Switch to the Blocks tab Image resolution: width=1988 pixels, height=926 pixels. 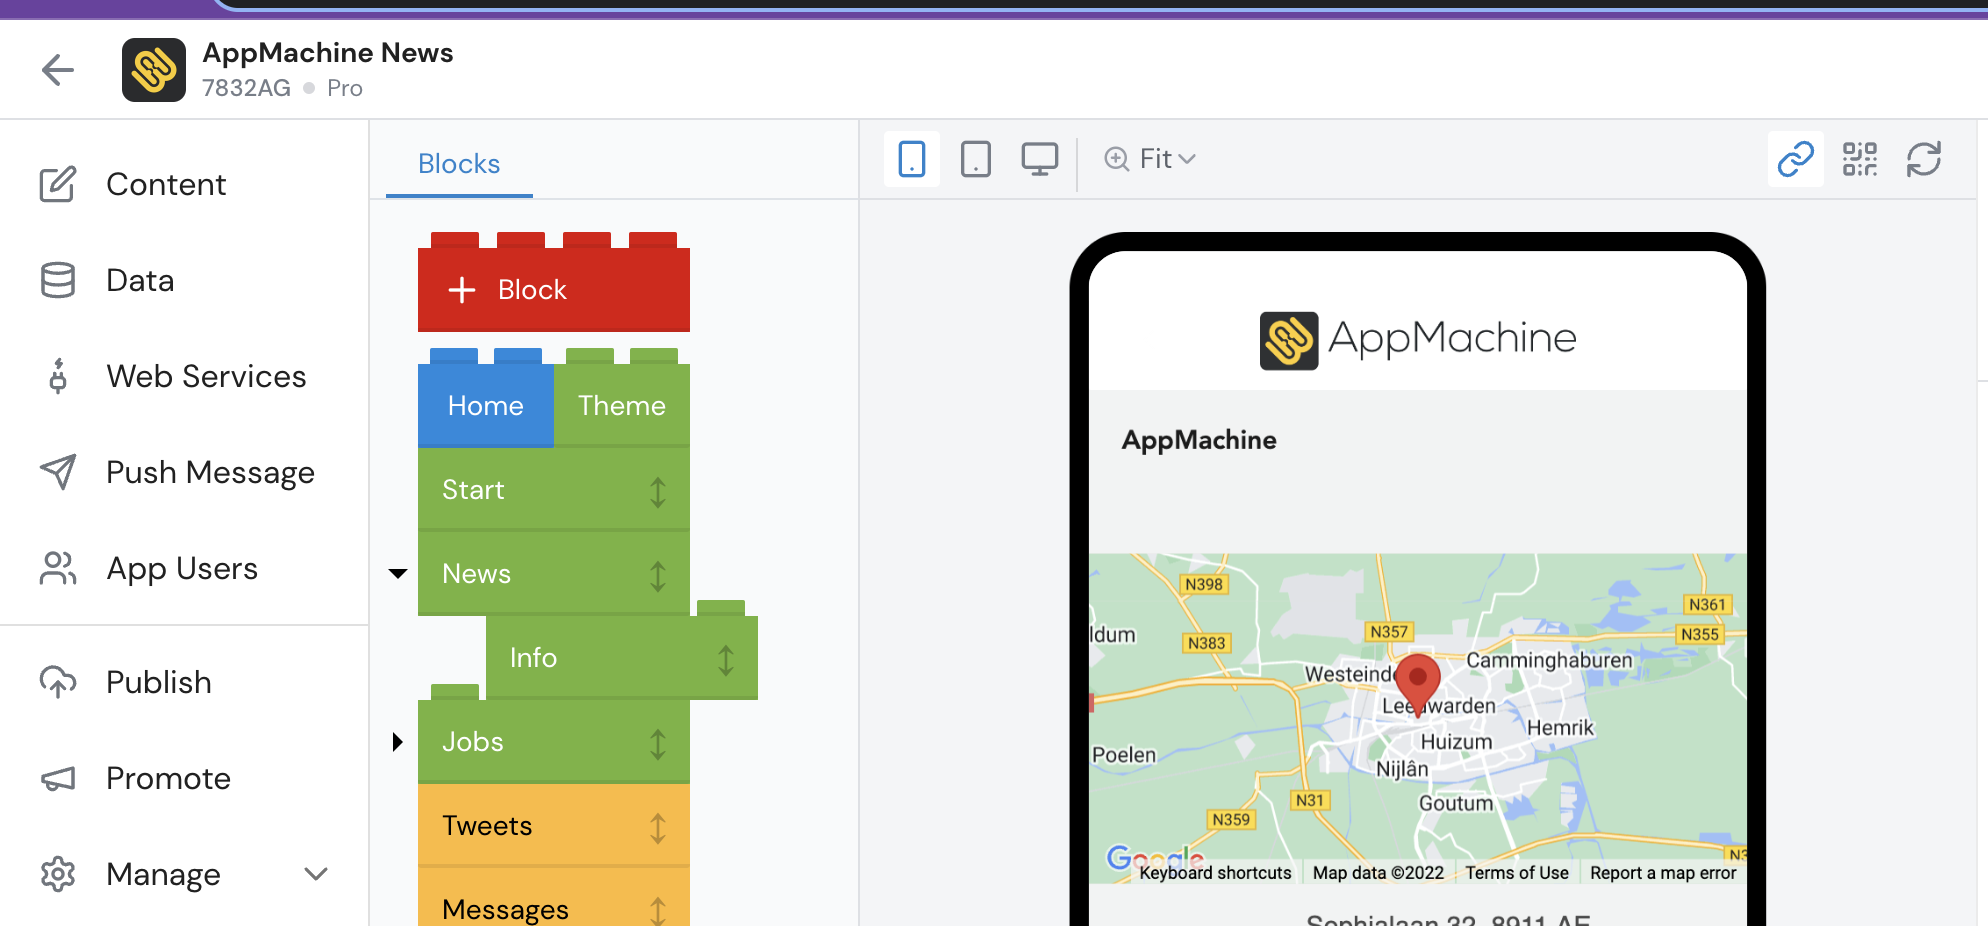pyautogui.click(x=458, y=163)
